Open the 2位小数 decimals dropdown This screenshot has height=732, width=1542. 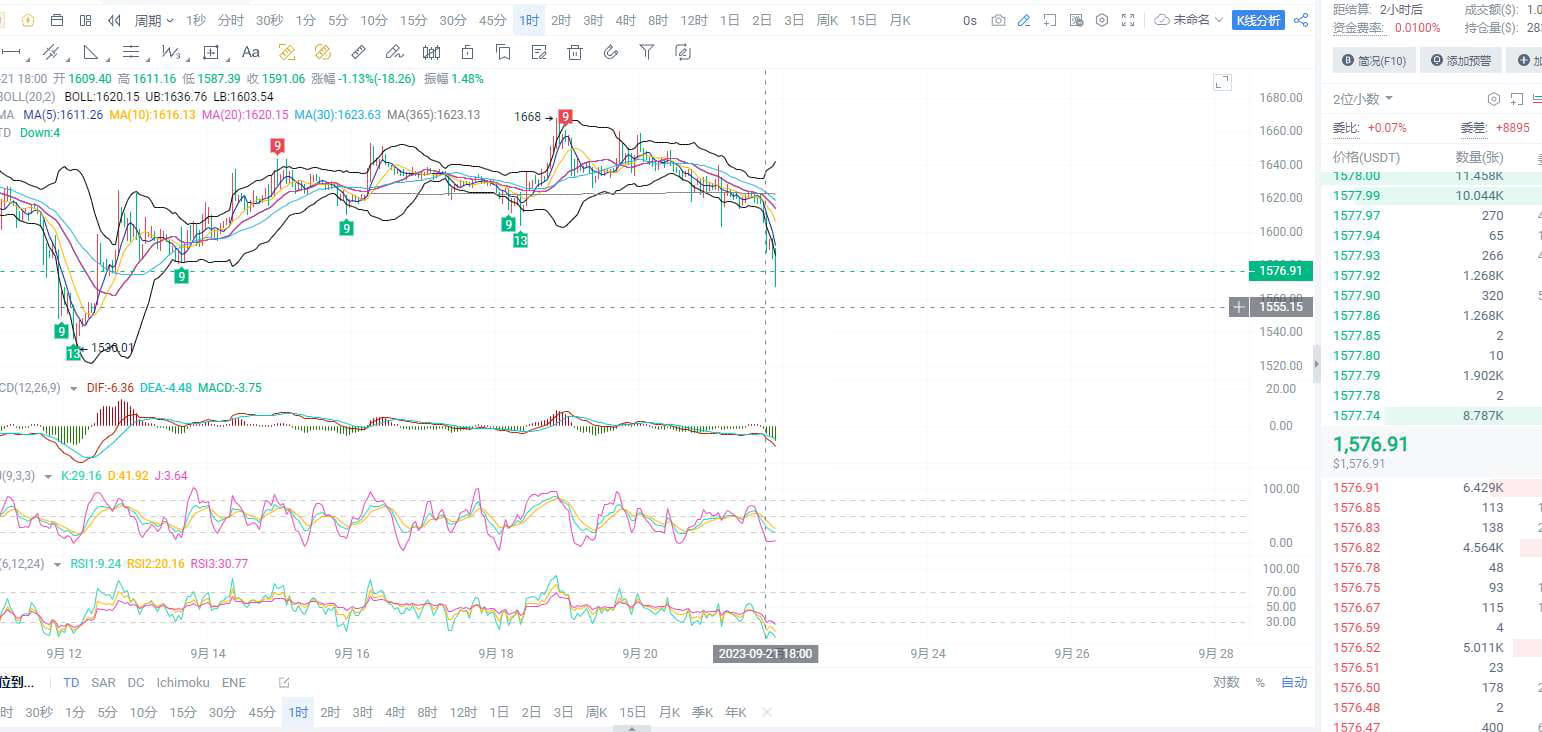(1363, 99)
